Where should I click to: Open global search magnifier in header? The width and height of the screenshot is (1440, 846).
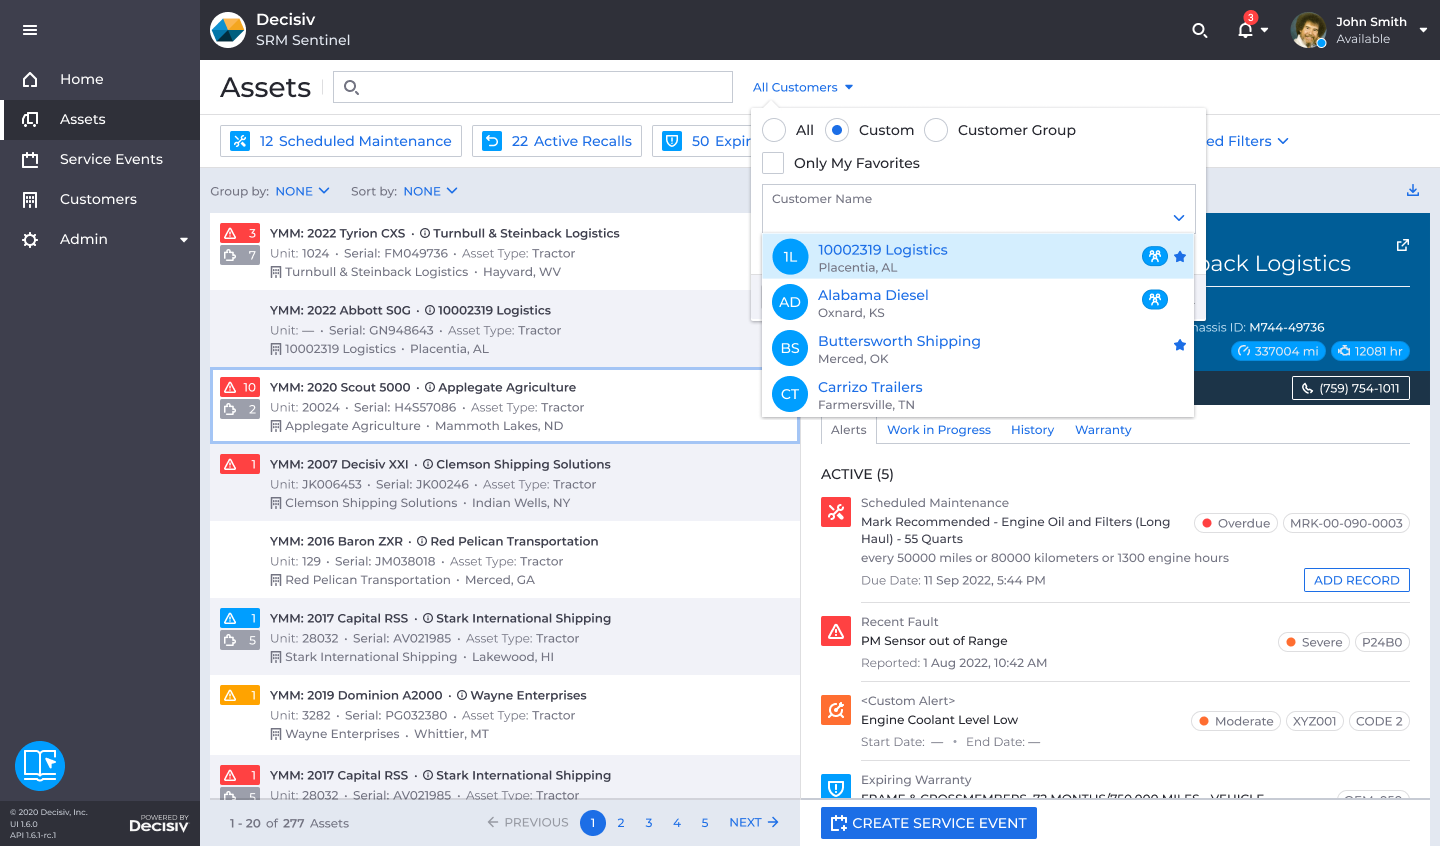pos(1200,31)
